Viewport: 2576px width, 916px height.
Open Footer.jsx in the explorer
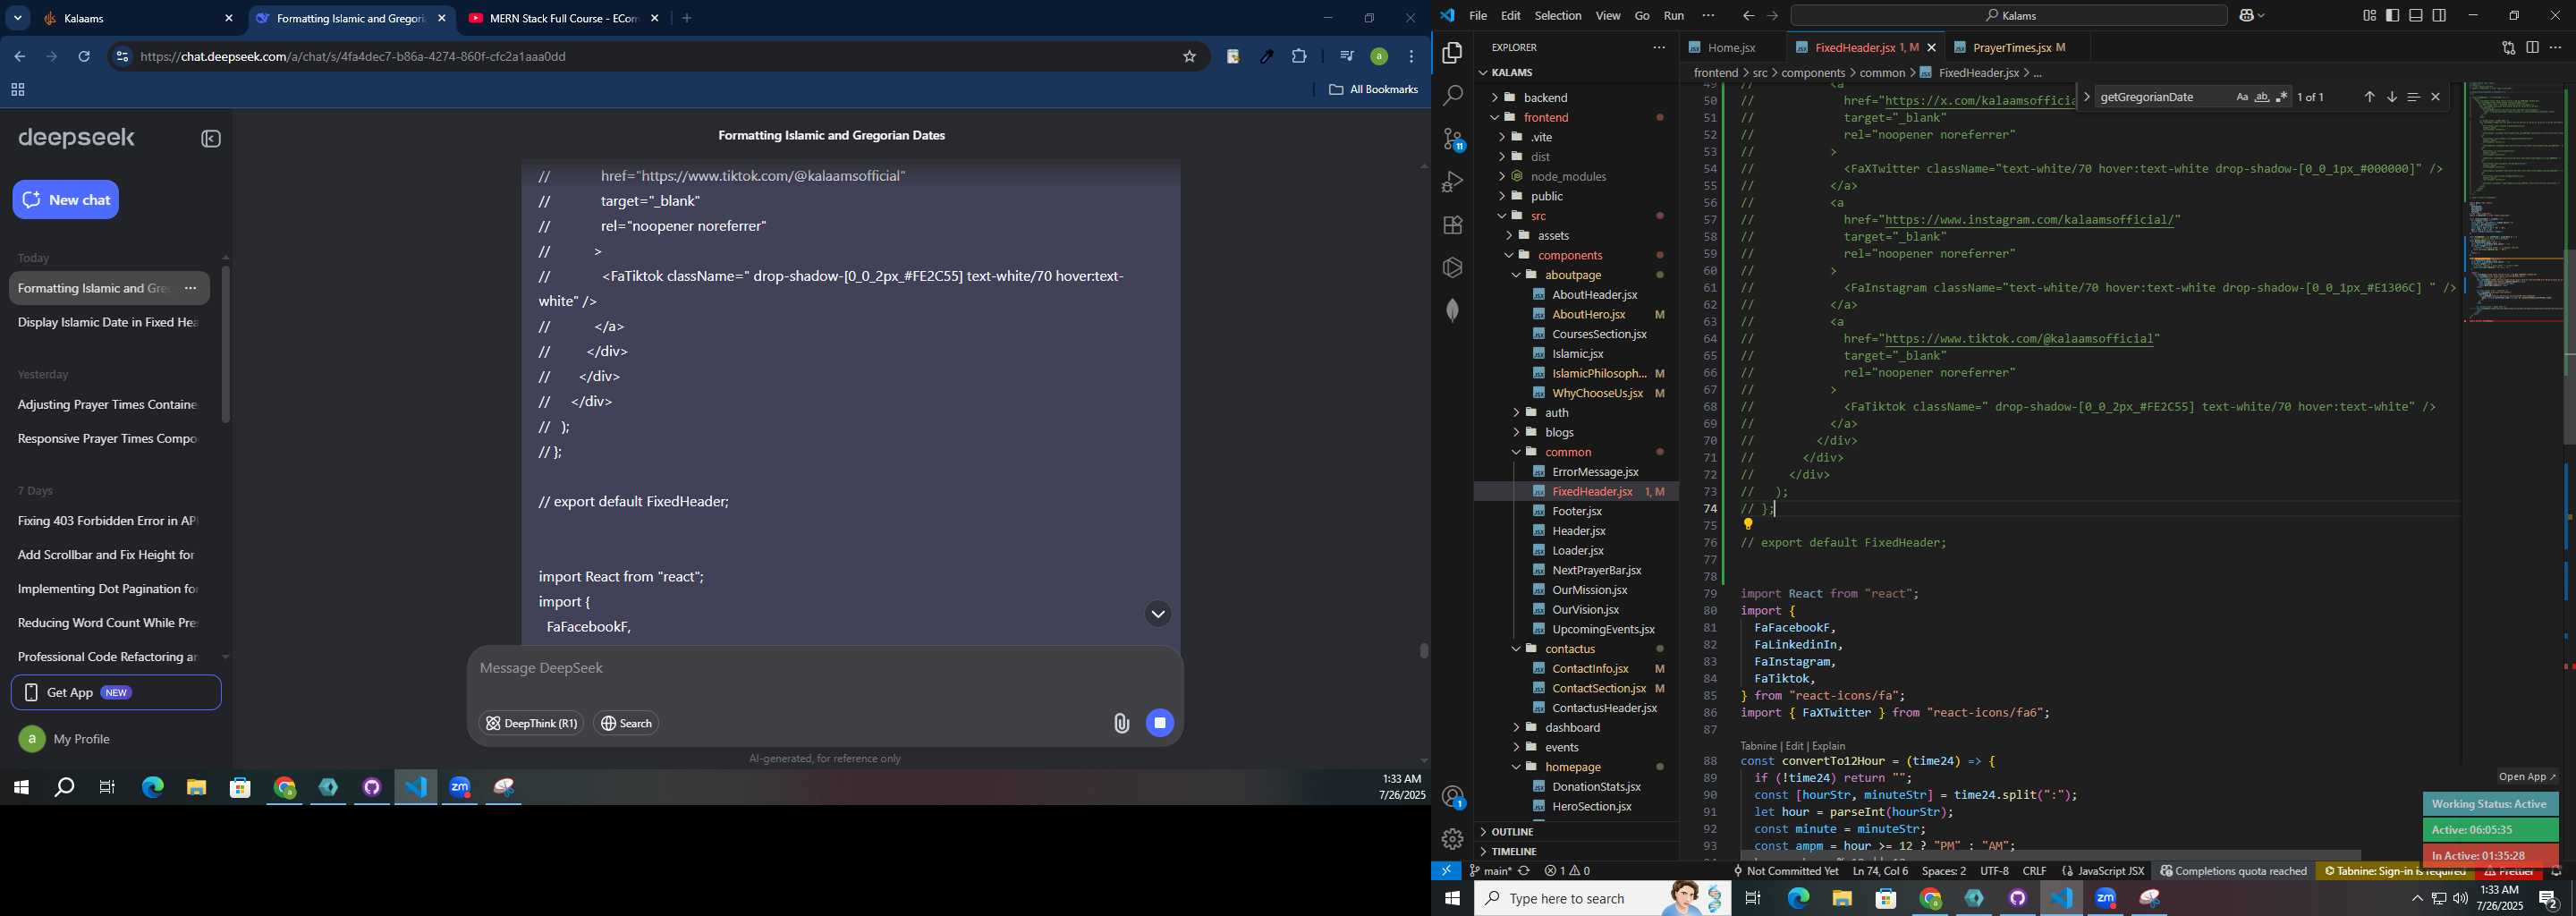click(1577, 511)
